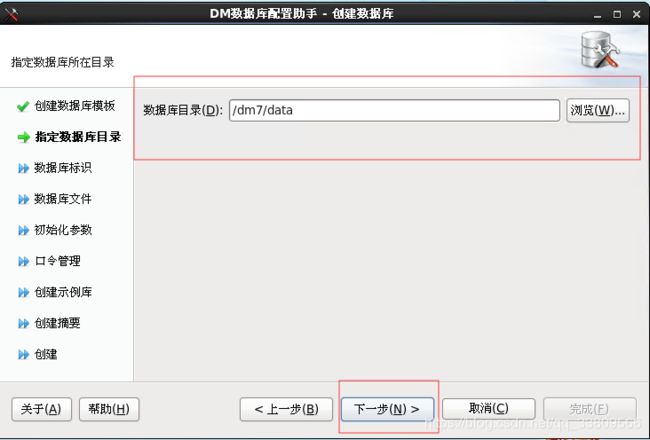Image resolution: width=650 pixels, height=440 pixels.
Task: Maximize the DM数据库配置助手 window
Action: point(617,15)
